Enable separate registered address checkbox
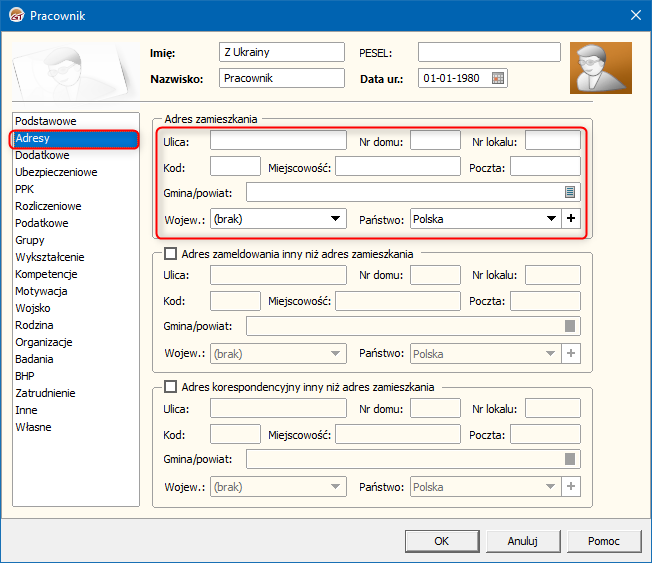Image resolution: width=652 pixels, height=563 pixels. (170, 254)
